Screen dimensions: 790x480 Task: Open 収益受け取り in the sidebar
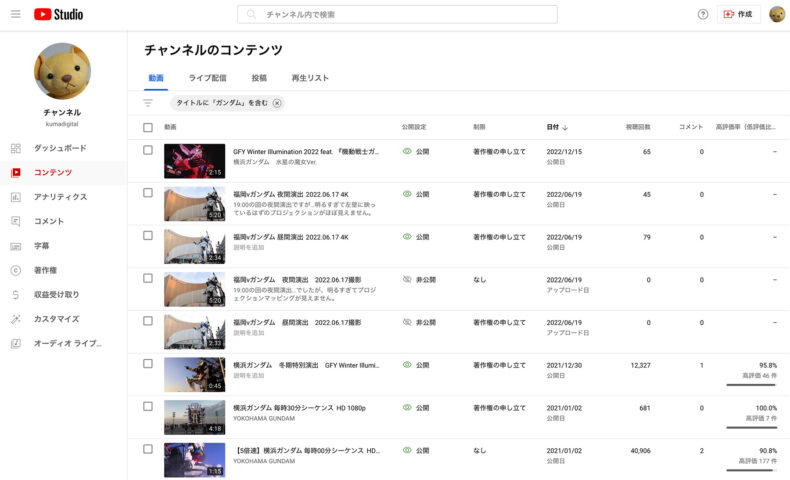coord(56,295)
